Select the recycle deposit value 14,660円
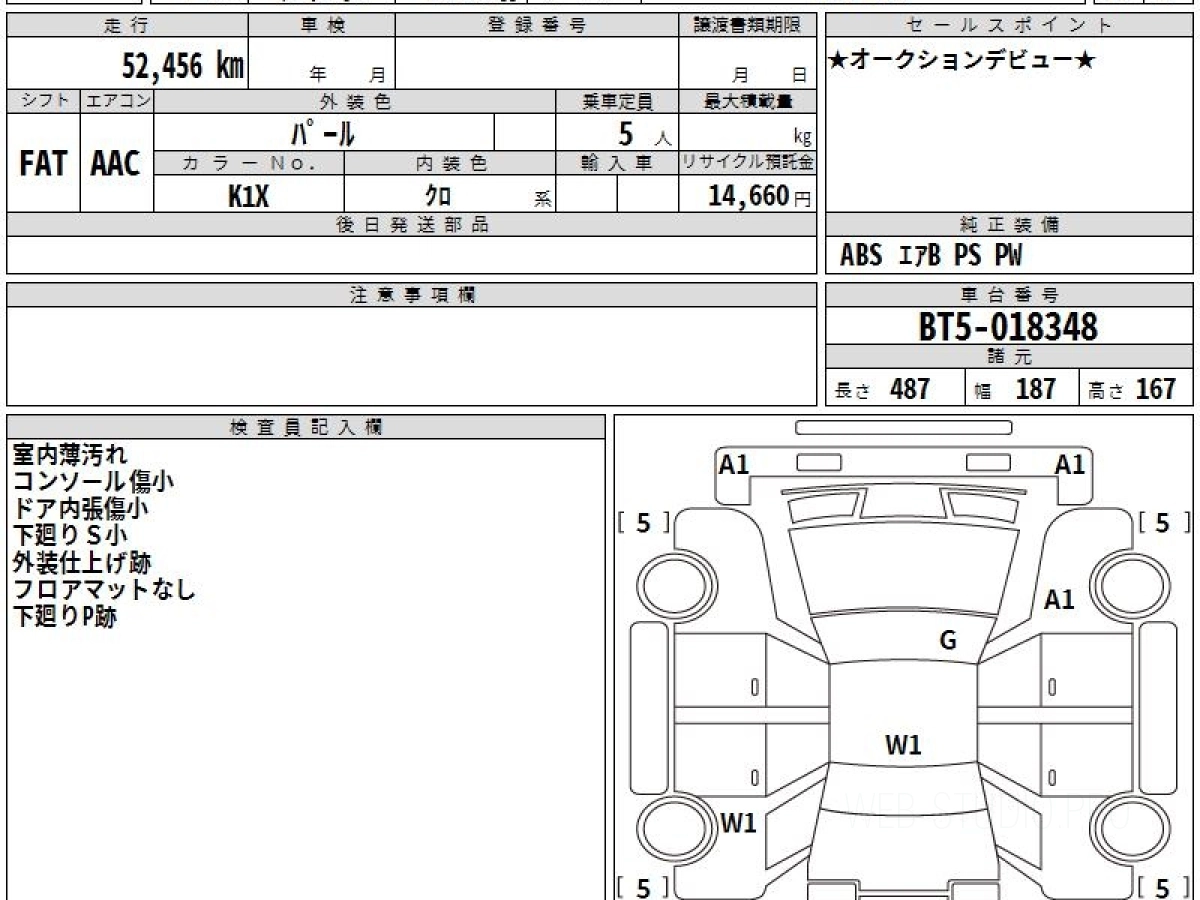This screenshot has width=1200, height=900. 760,196
